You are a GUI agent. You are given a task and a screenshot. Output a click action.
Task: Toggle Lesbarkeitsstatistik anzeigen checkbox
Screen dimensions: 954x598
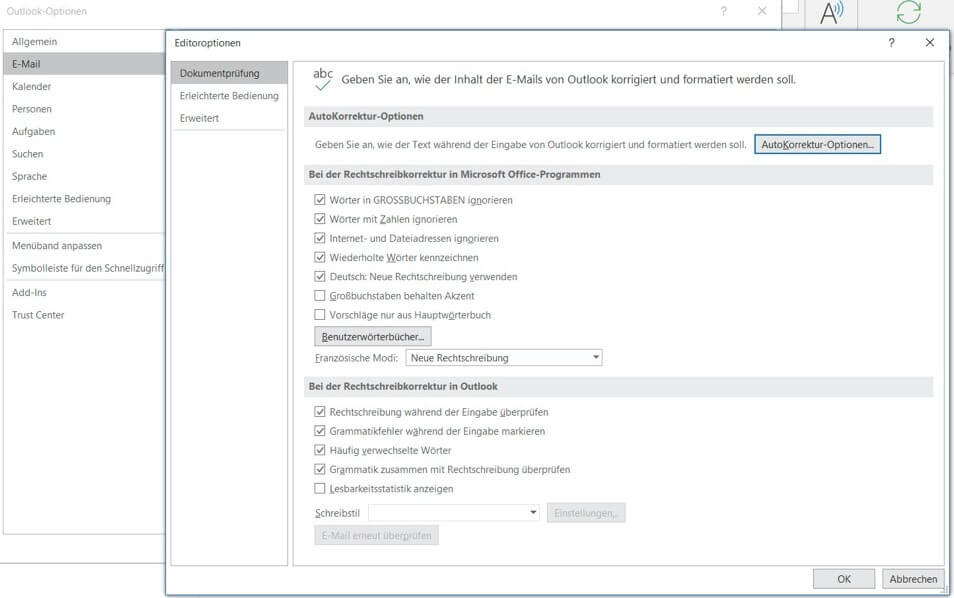319,488
